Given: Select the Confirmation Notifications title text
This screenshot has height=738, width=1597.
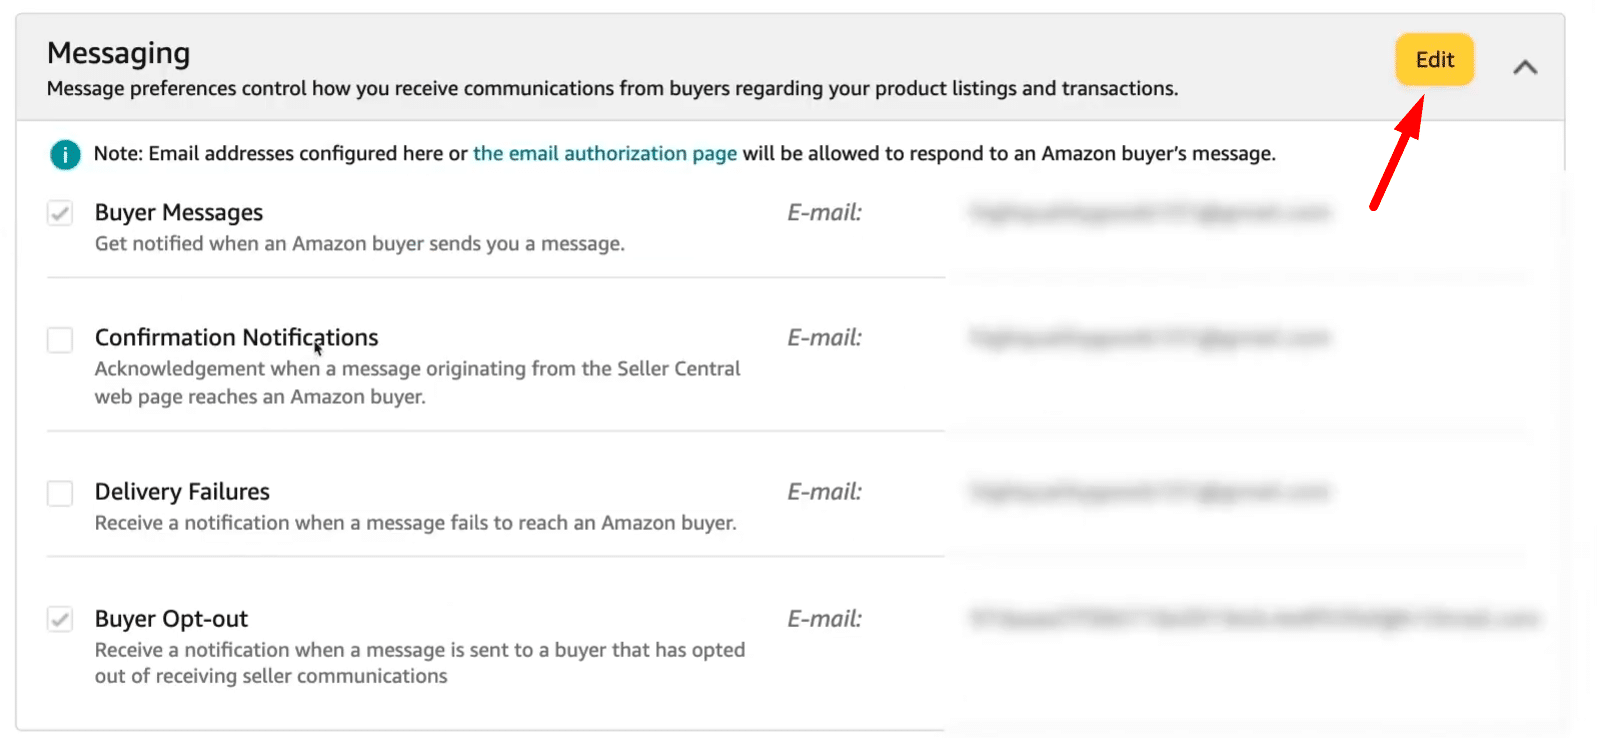Looking at the screenshot, I should (x=236, y=337).
